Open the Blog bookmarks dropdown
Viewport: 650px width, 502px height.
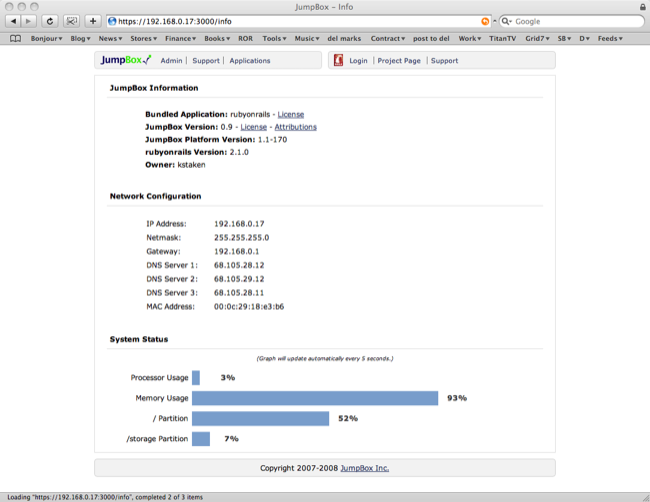tap(80, 39)
